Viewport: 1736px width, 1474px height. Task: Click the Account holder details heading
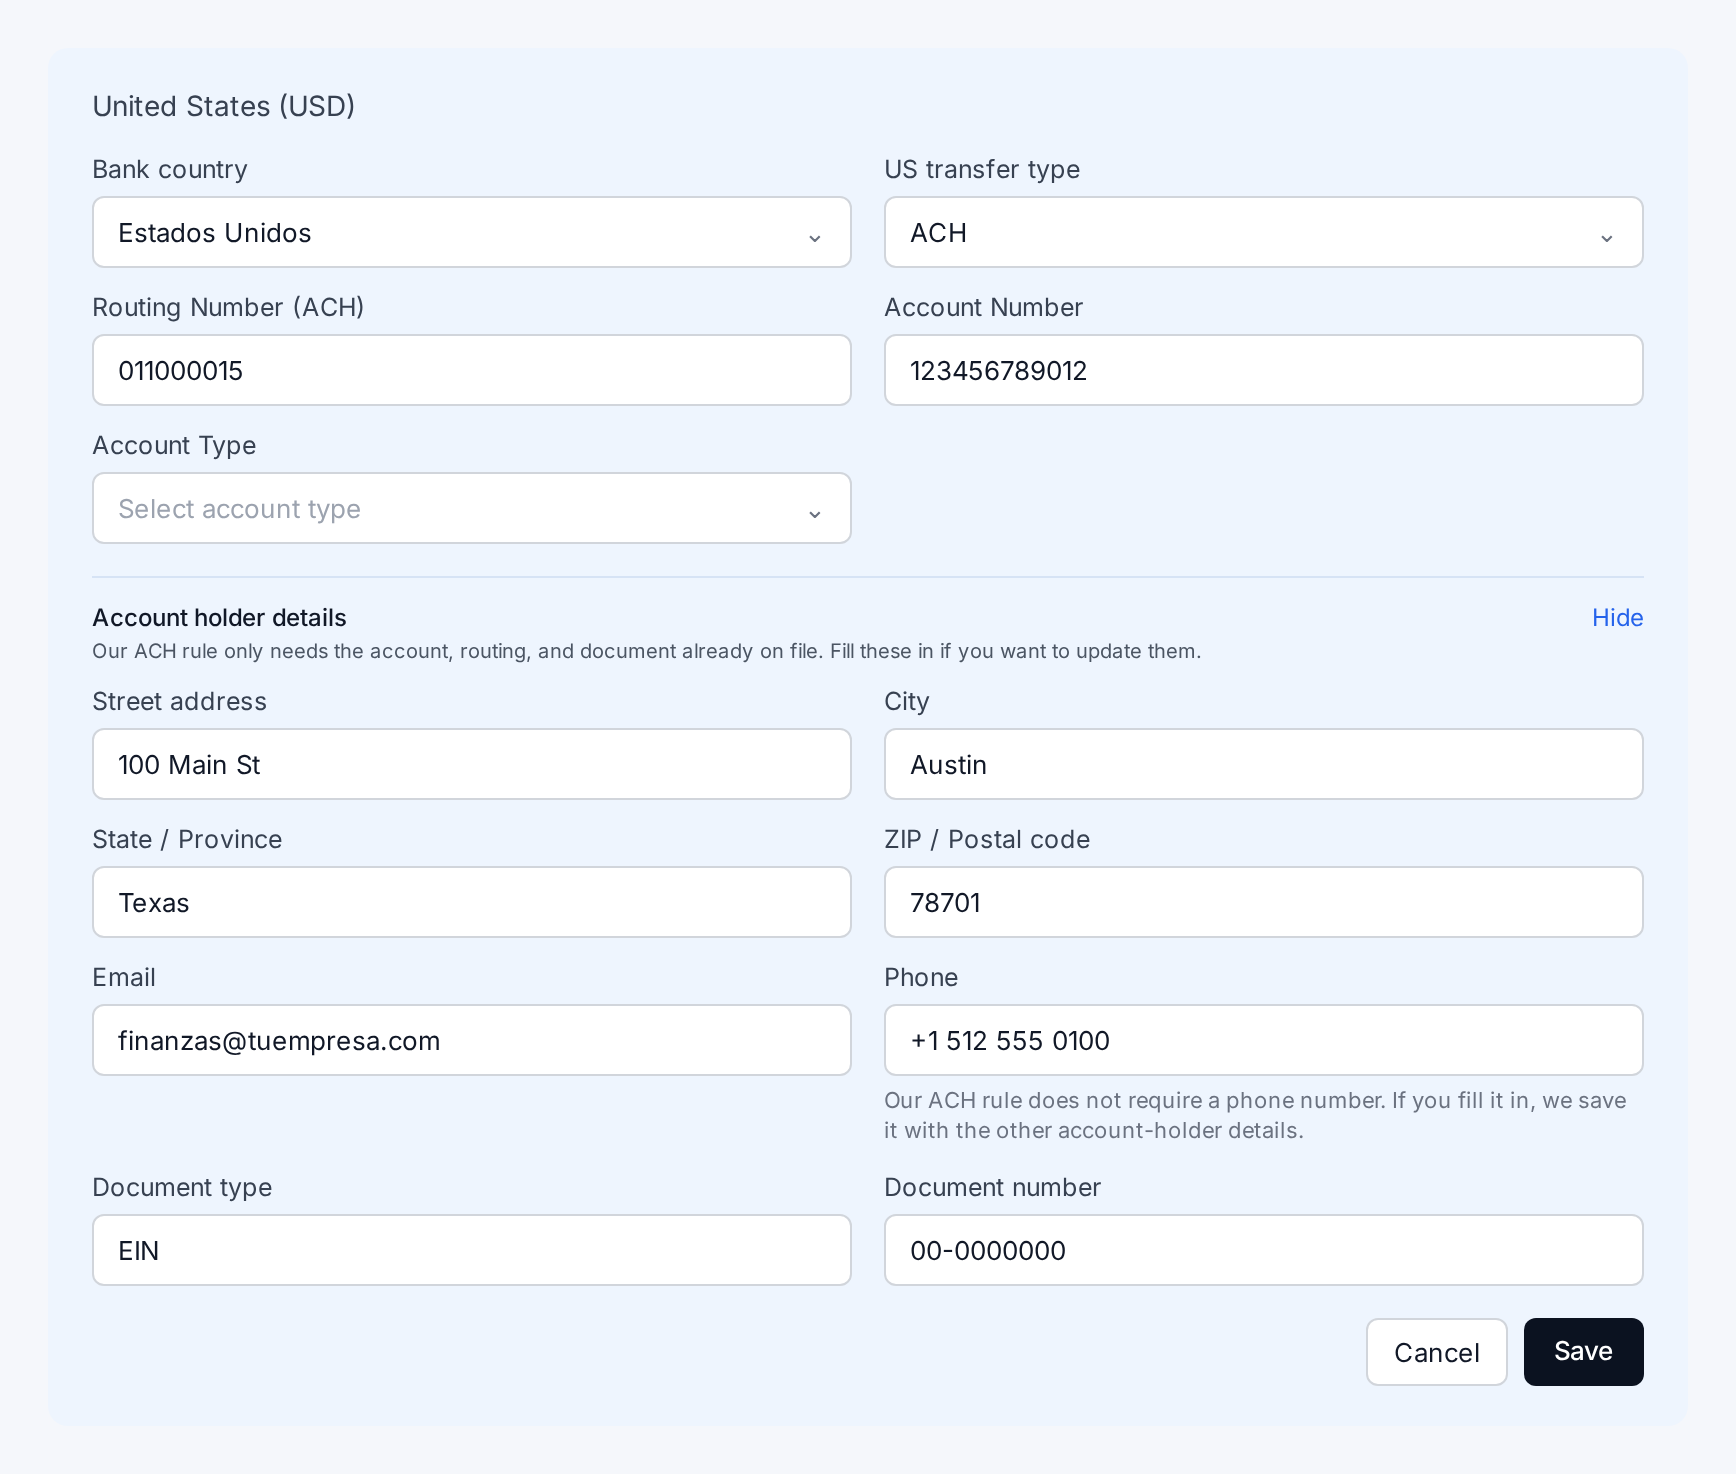[x=219, y=618]
